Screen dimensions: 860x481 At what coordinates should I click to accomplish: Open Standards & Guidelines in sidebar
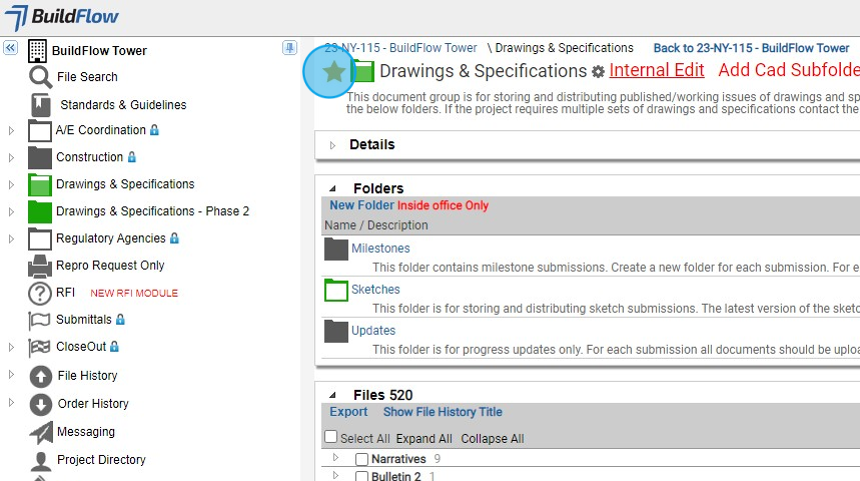[123, 105]
